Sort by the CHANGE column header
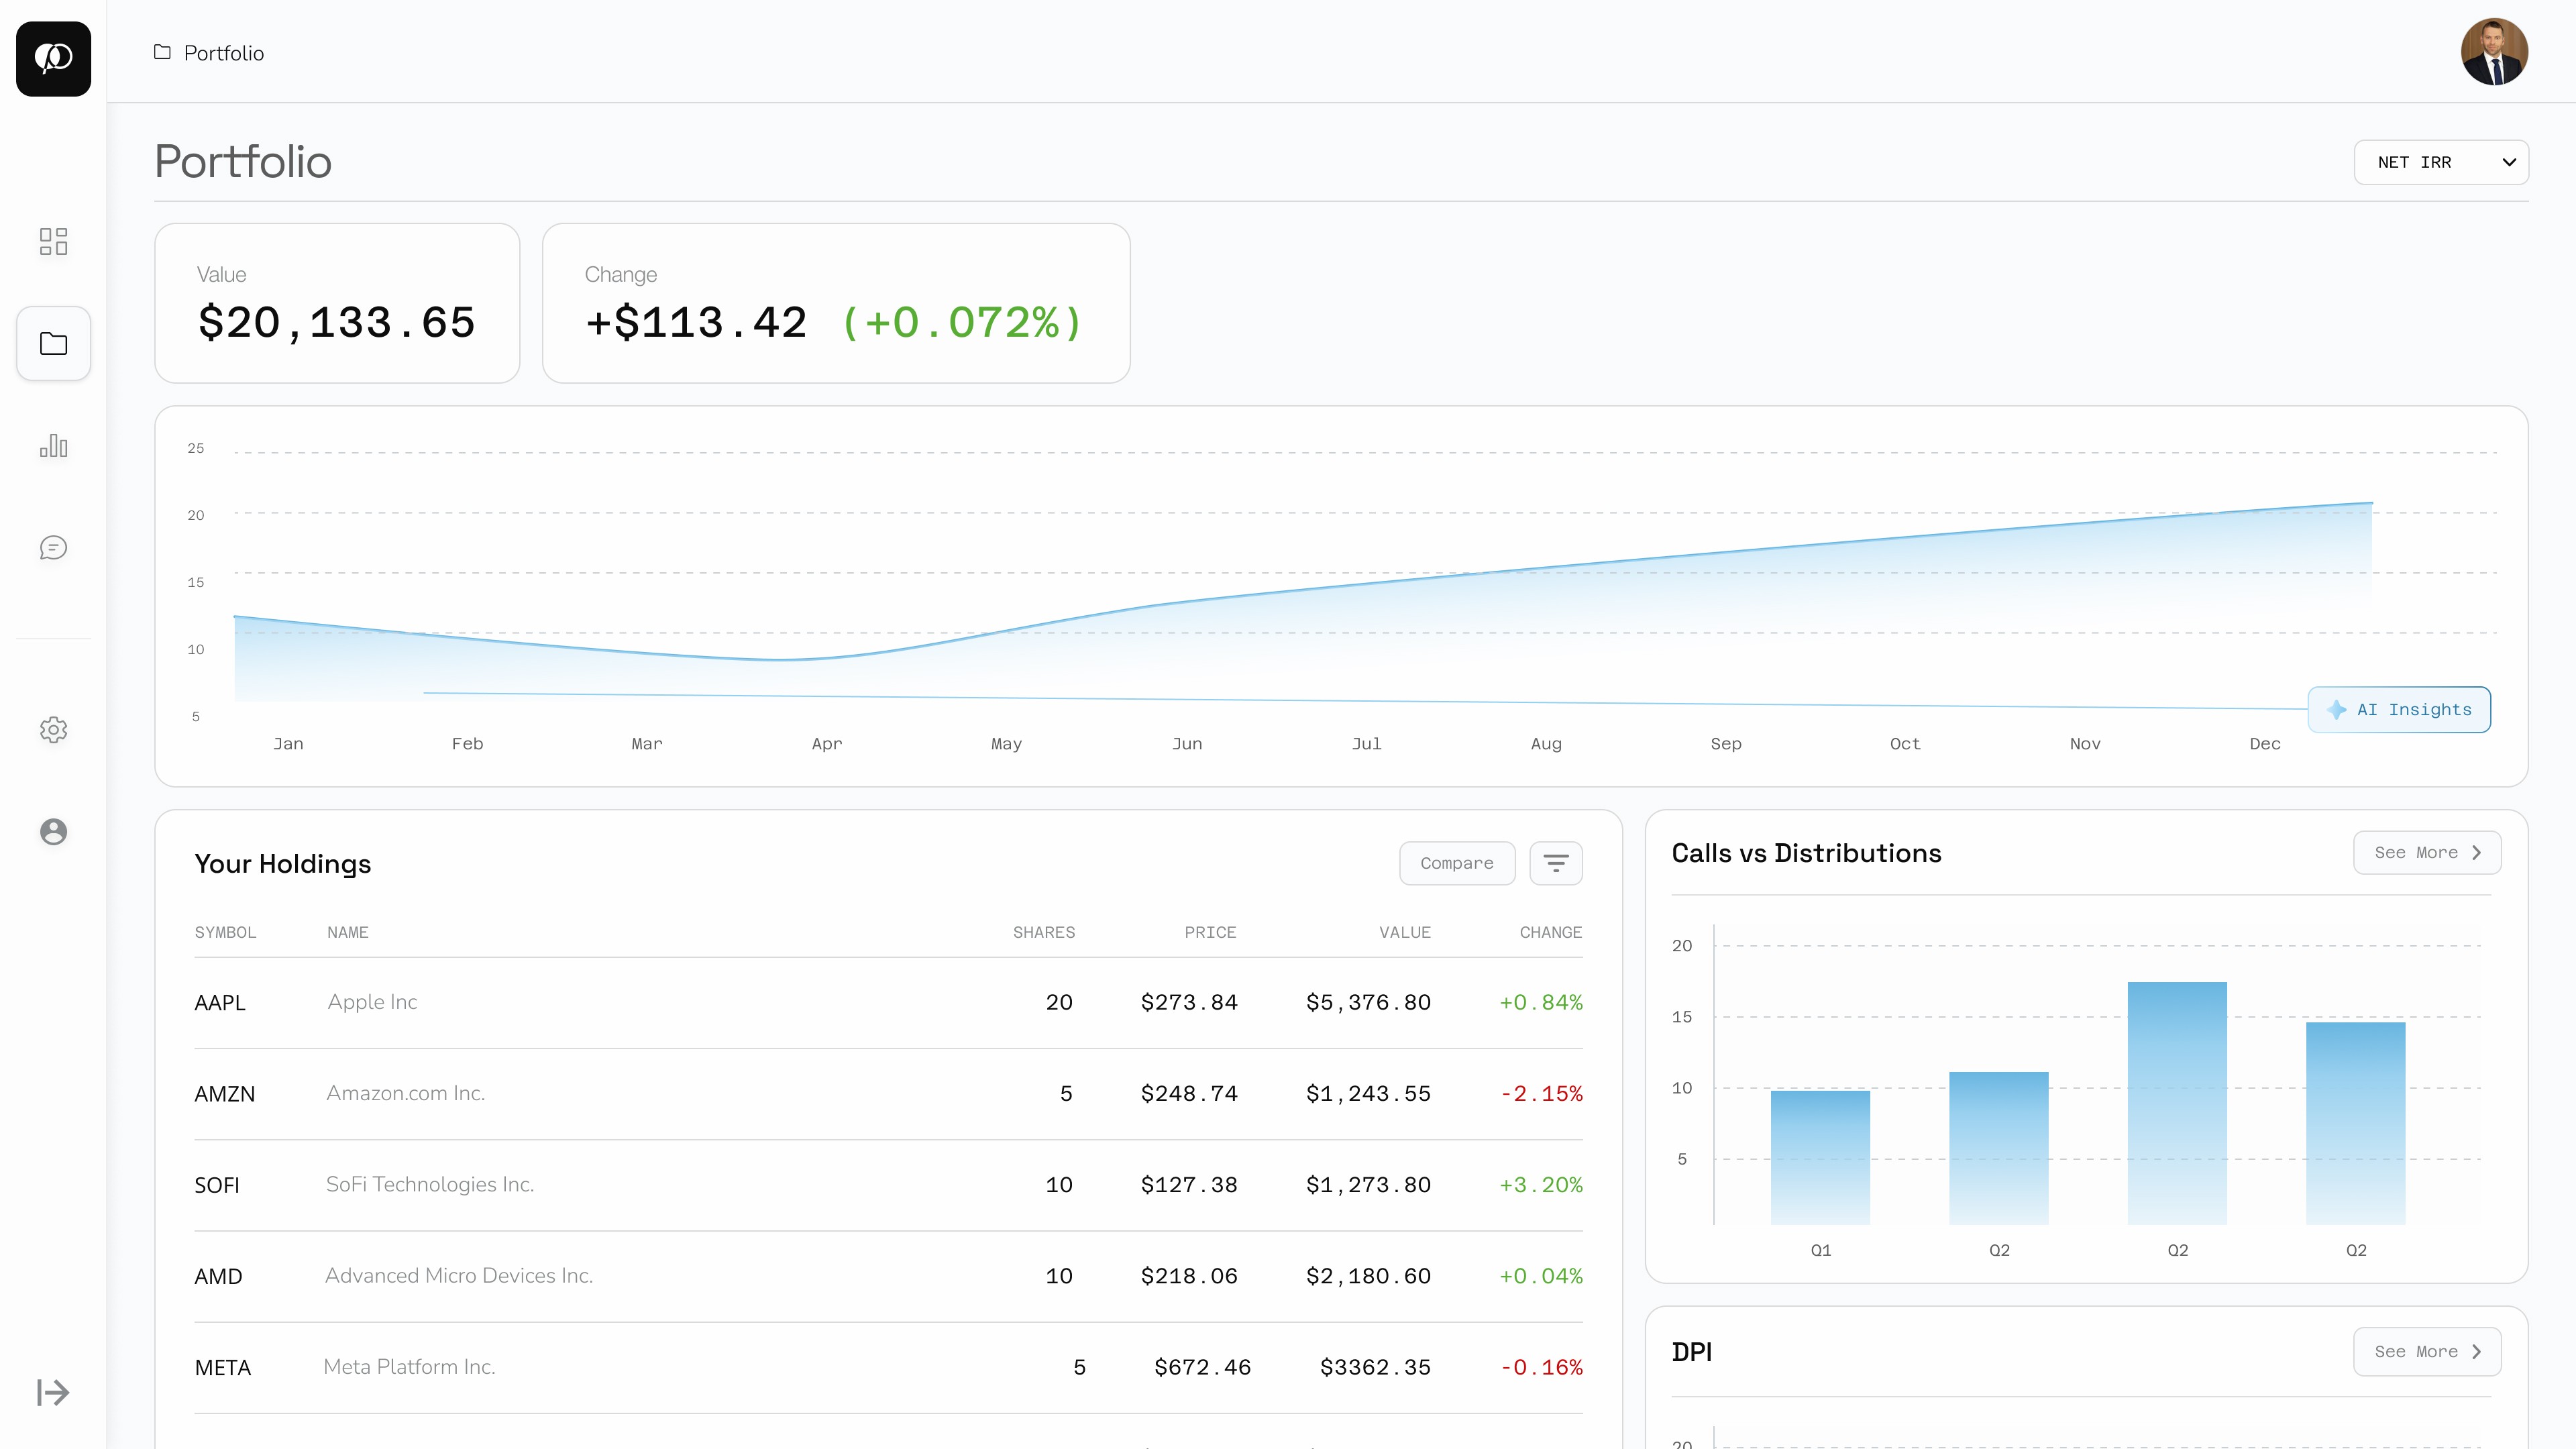This screenshot has width=2576, height=1449. pos(1550,932)
